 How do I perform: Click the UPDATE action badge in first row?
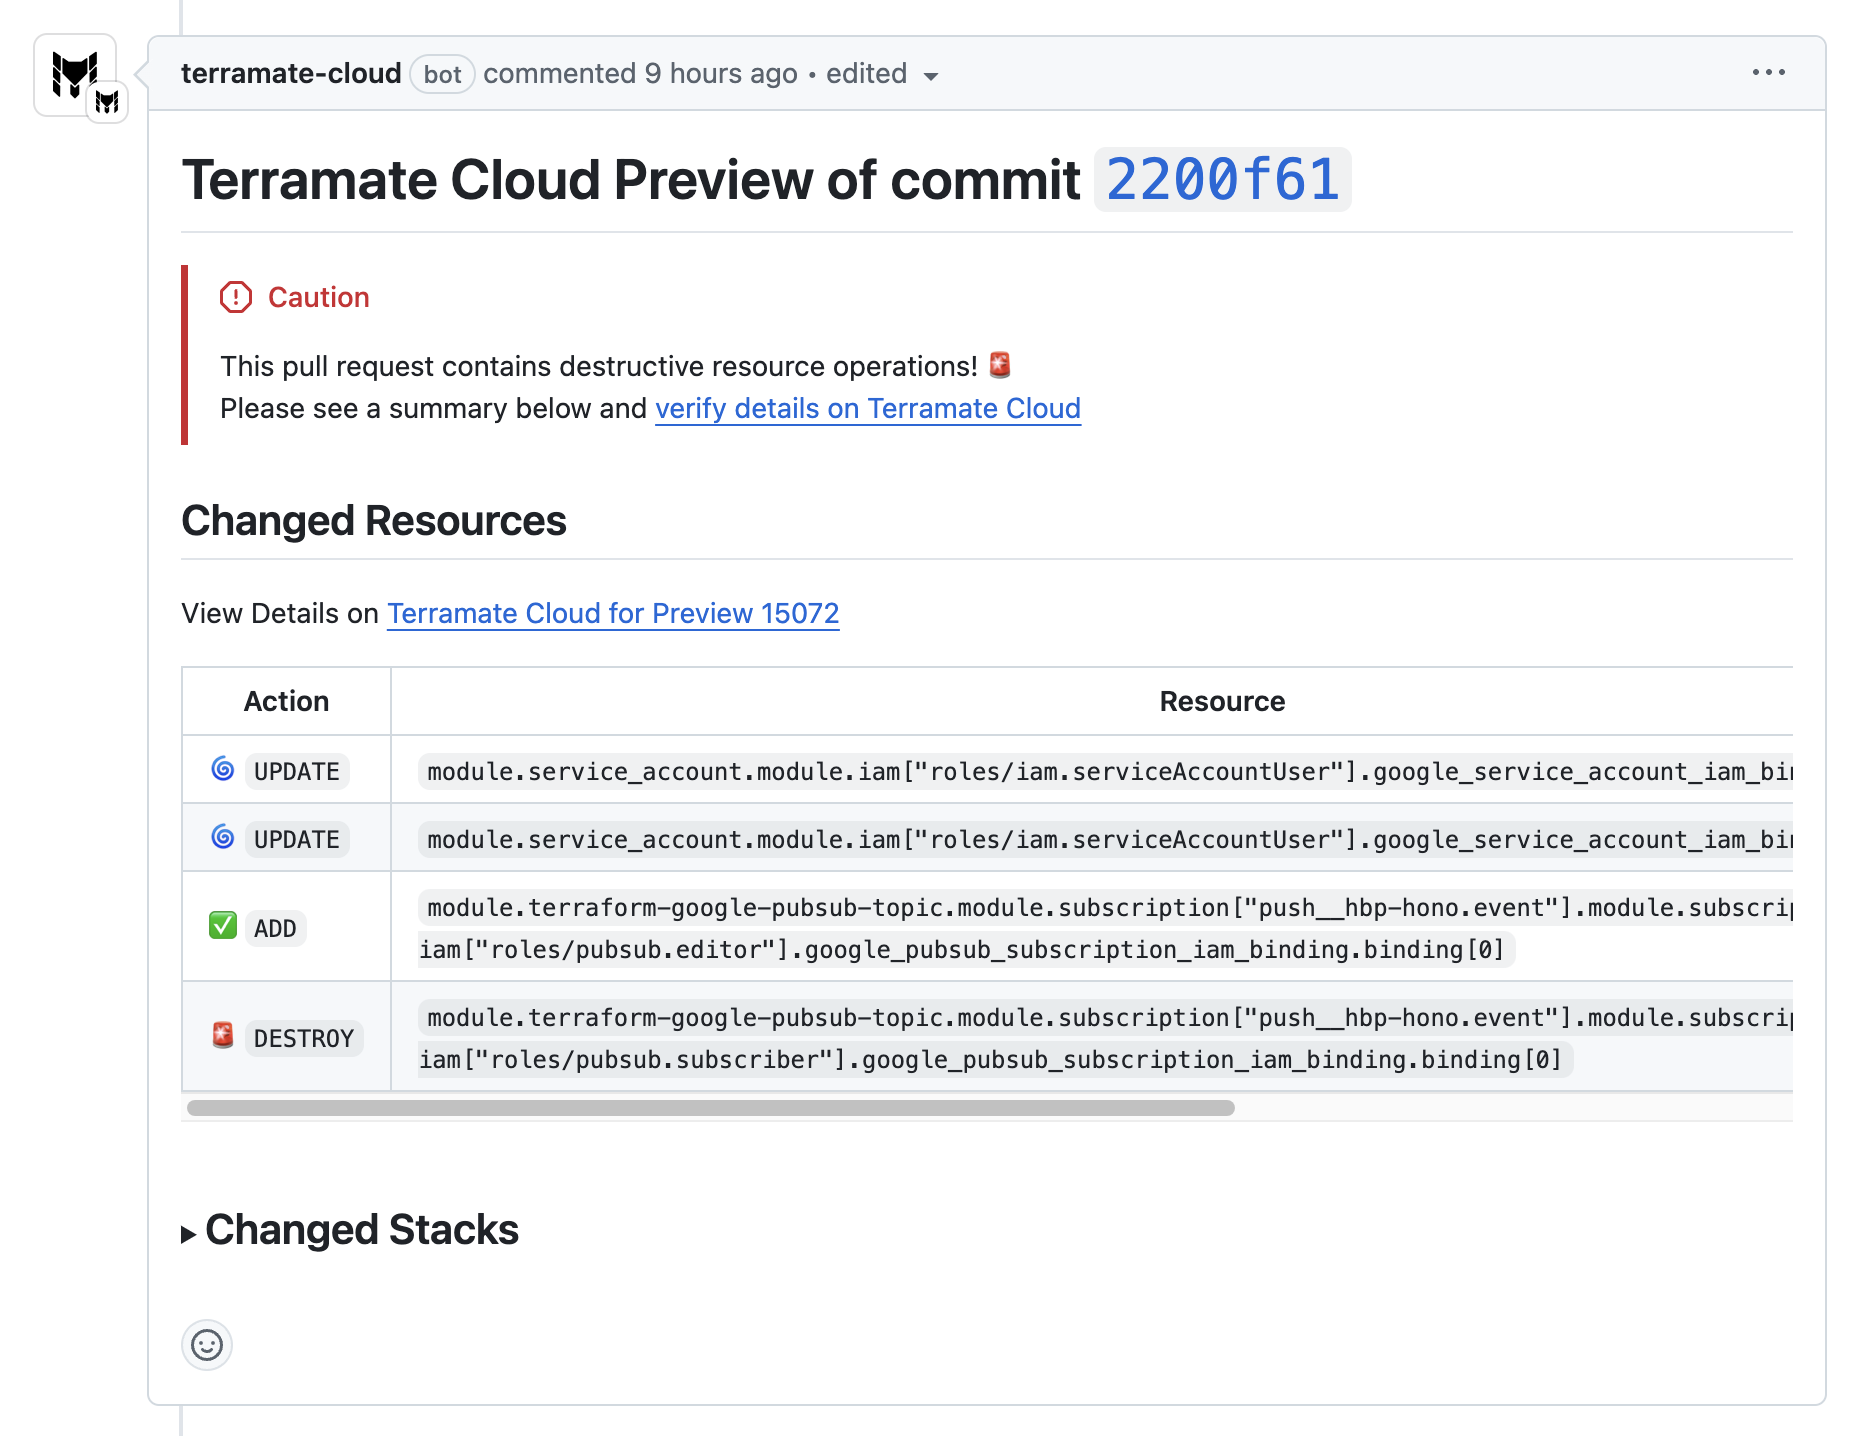coord(295,770)
